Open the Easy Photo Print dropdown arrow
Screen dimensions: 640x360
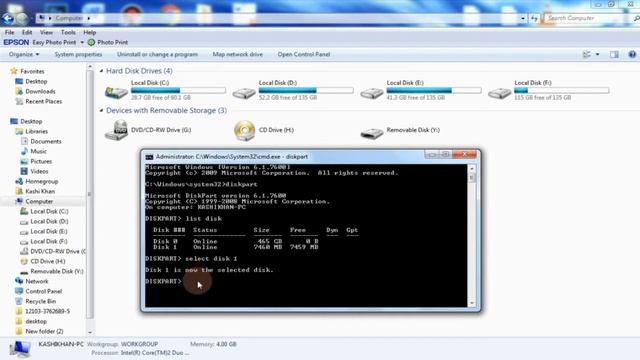(x=82, y=42)
